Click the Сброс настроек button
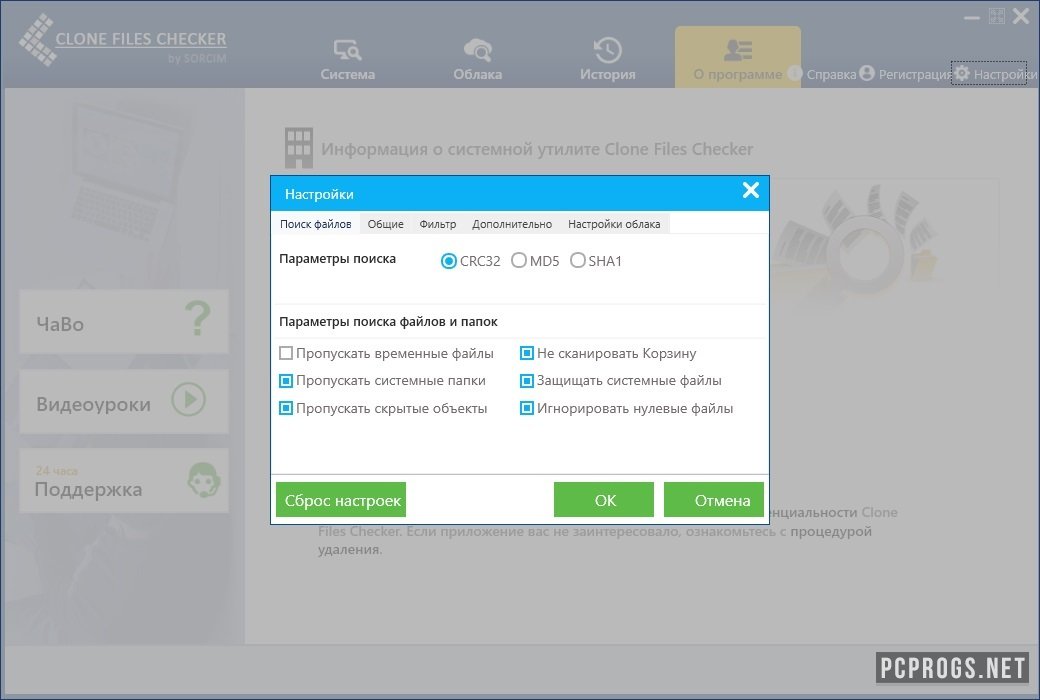Image resolution: width=1040 pixels, height=700 pixels. 341,500
